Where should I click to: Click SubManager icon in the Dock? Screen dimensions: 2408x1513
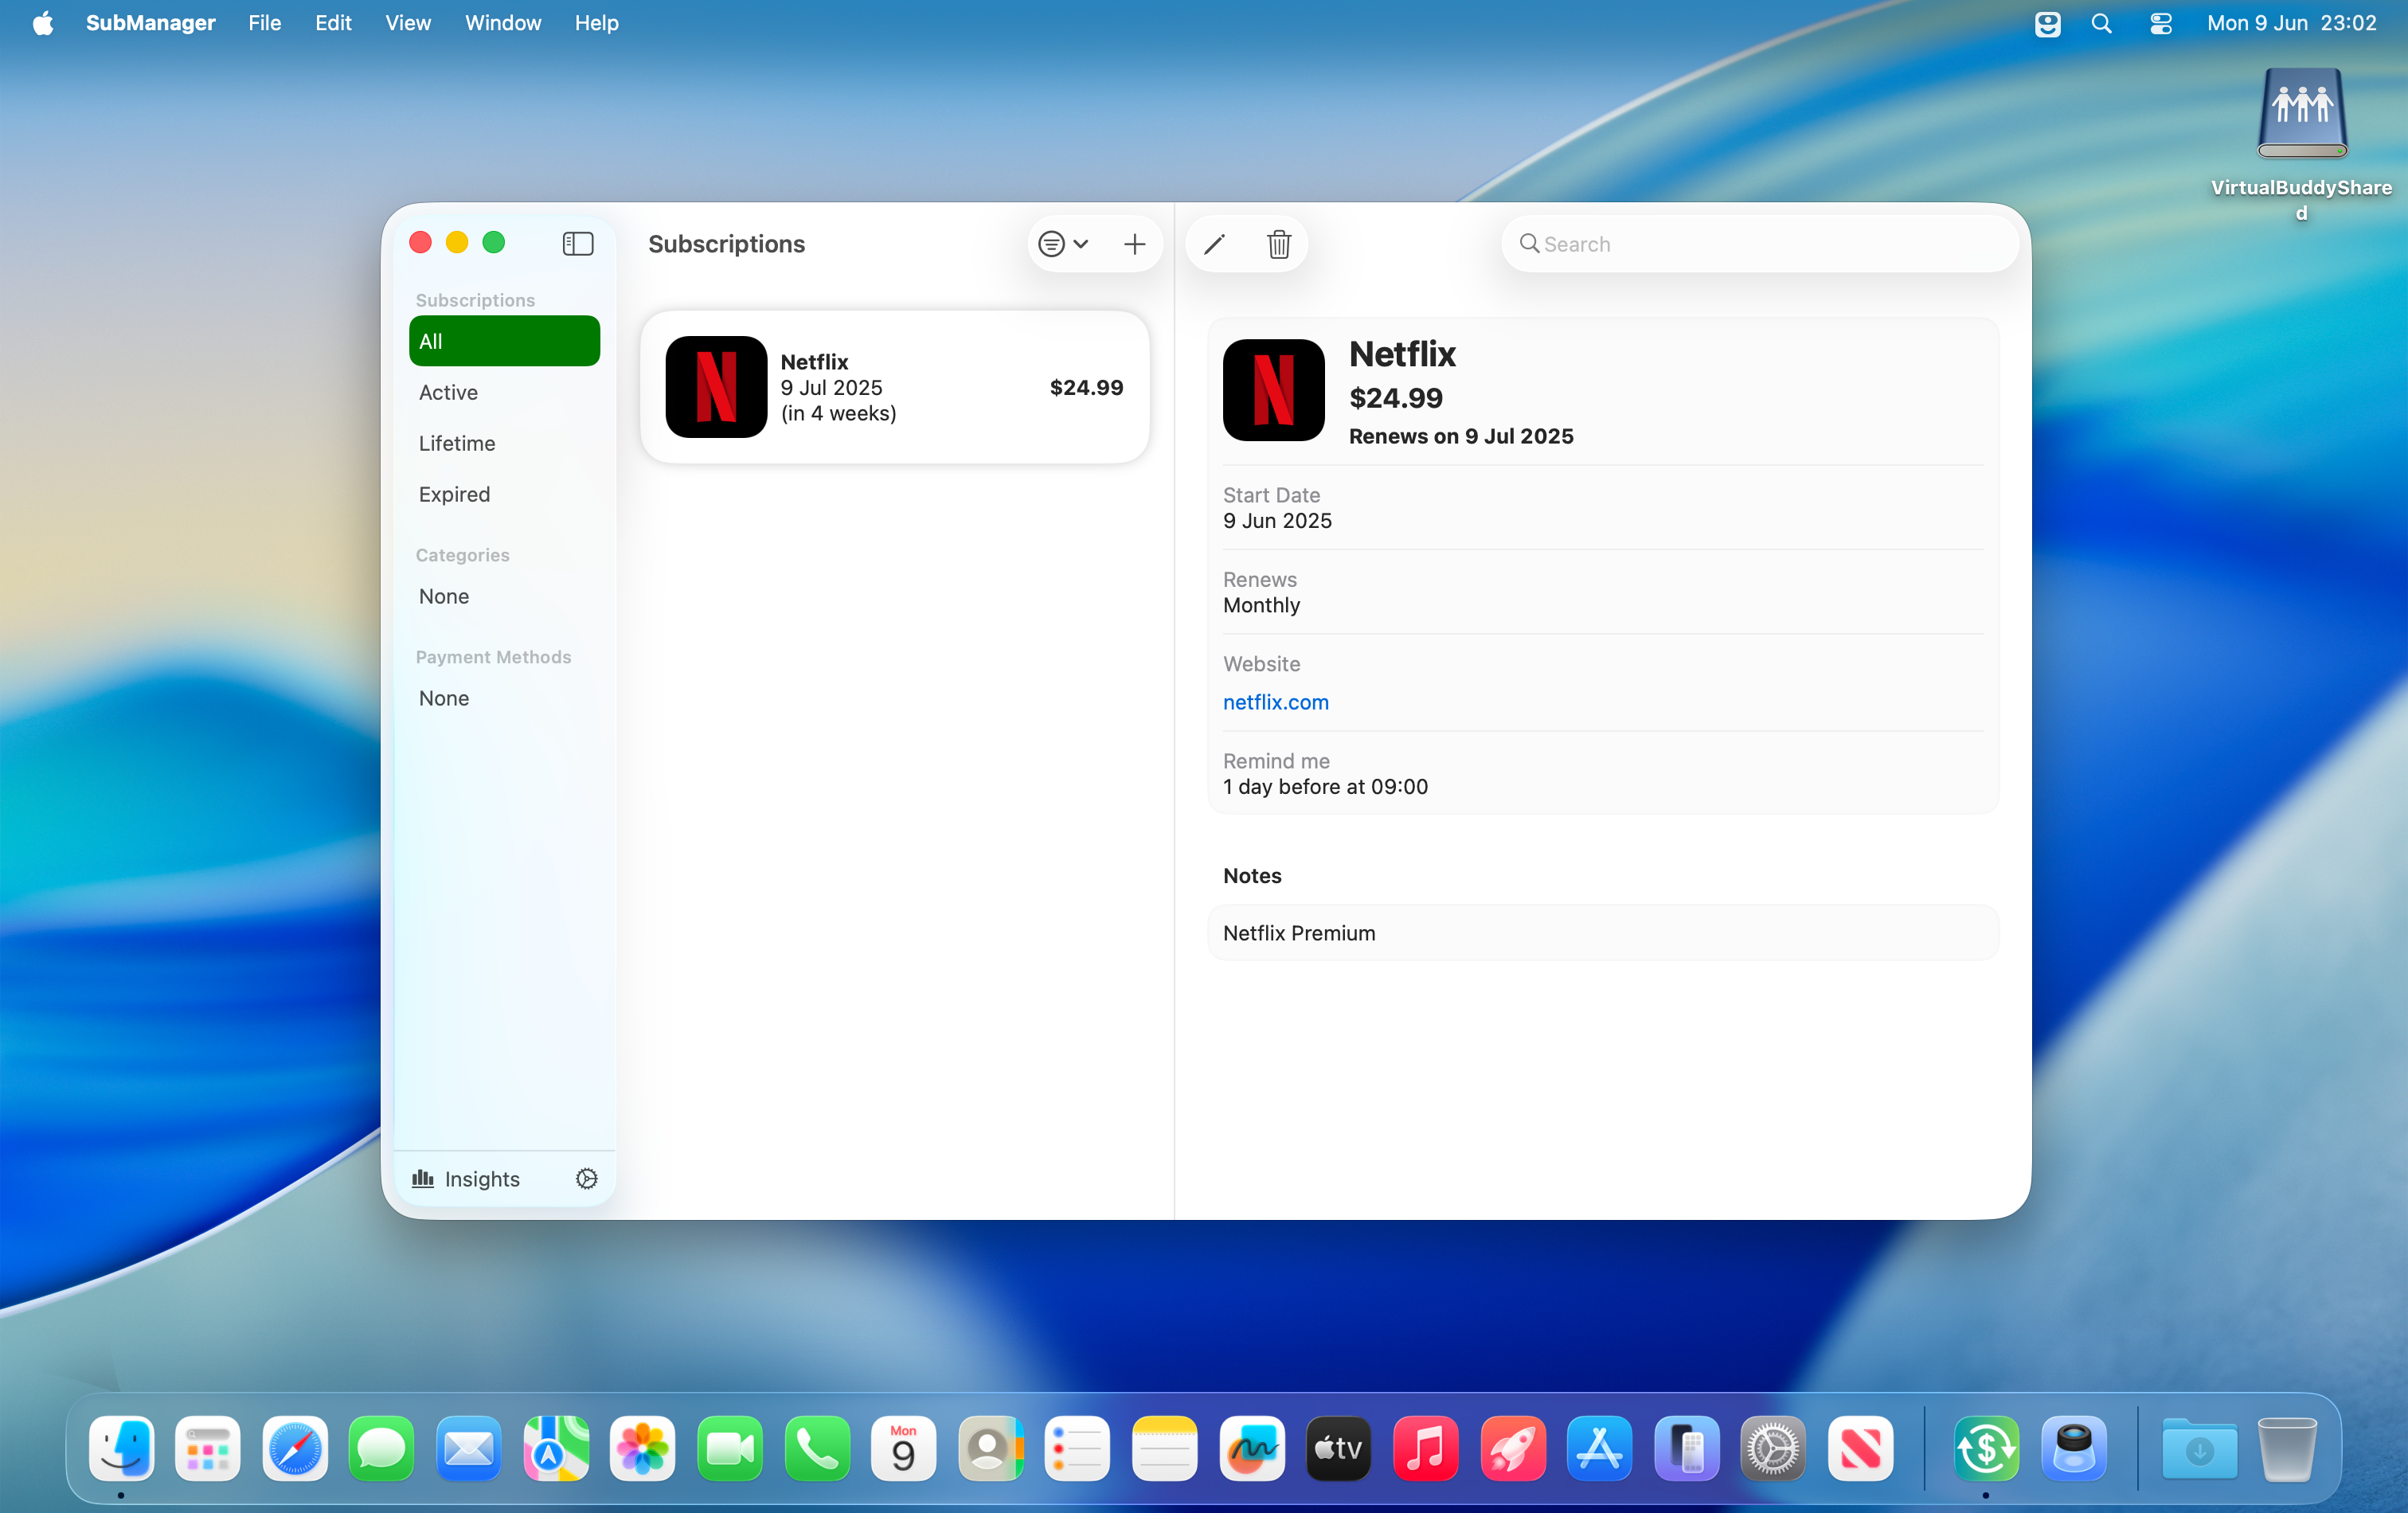[x=1986, y=1447]
